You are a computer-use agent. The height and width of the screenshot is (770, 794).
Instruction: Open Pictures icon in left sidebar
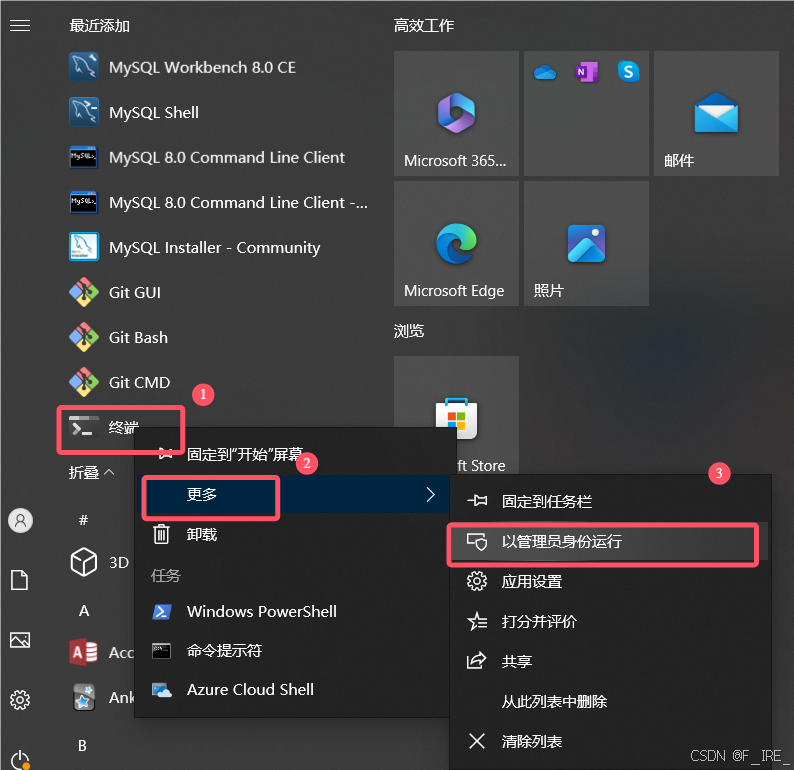coord(20,640)
